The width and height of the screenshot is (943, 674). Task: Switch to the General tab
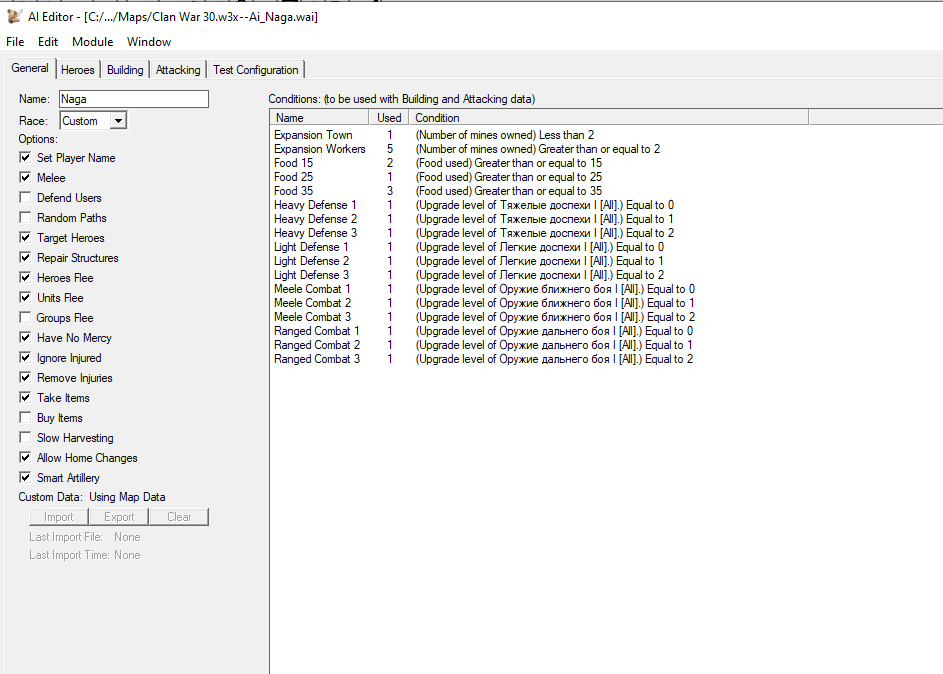(30, 68)
